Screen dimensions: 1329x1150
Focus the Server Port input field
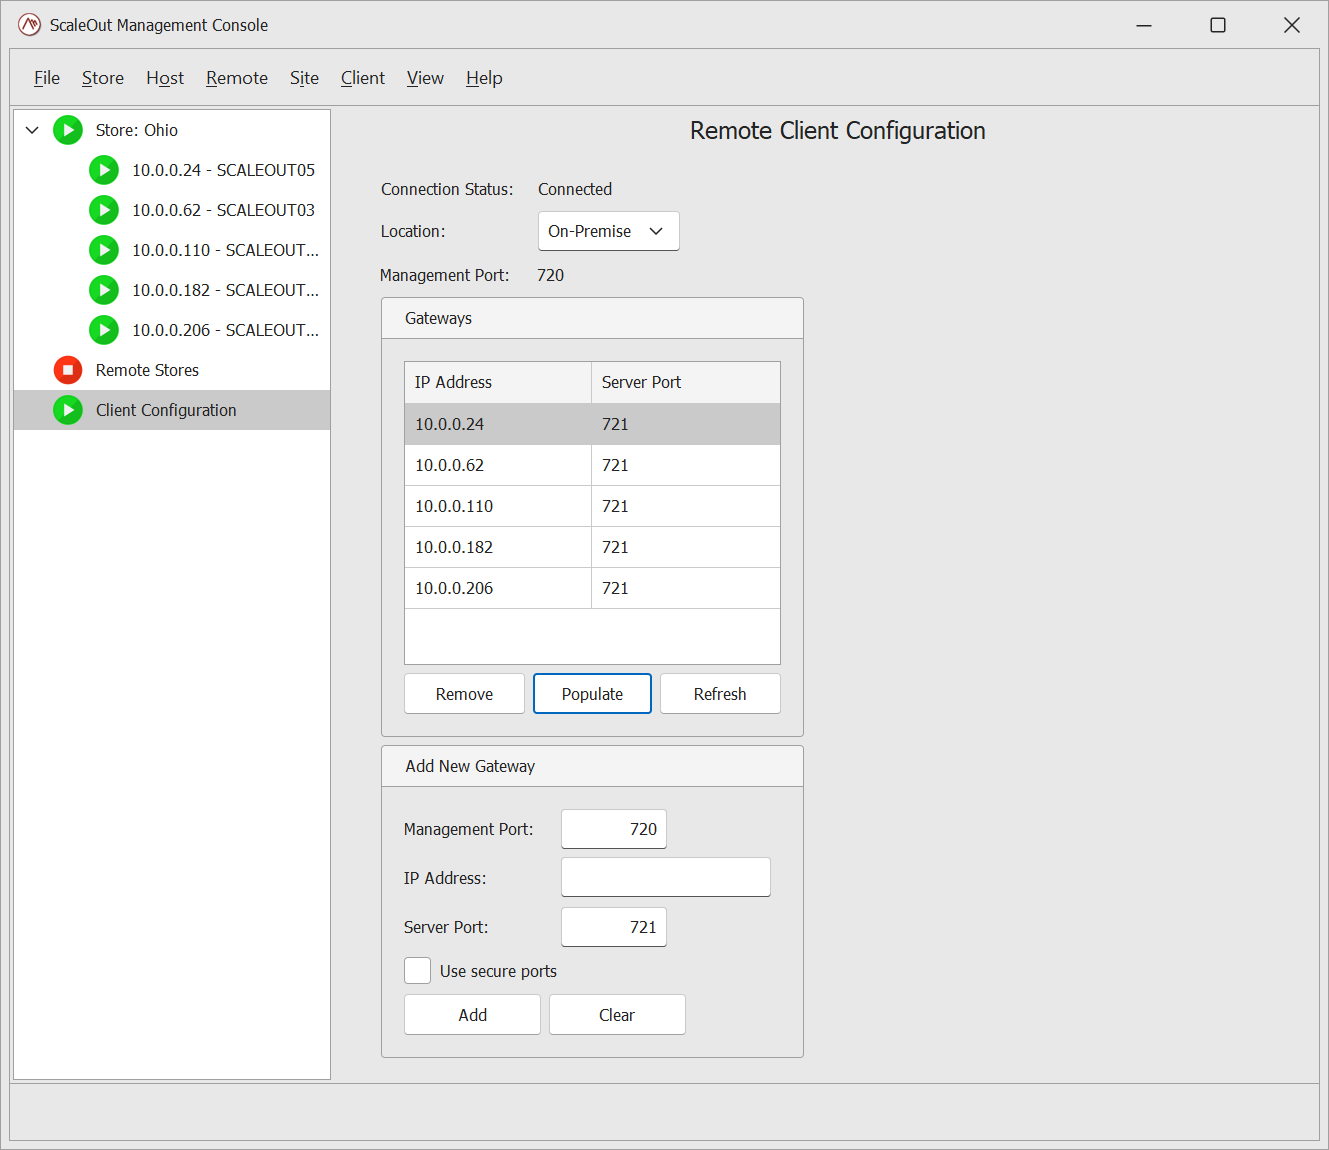click(x=614, y=927)
